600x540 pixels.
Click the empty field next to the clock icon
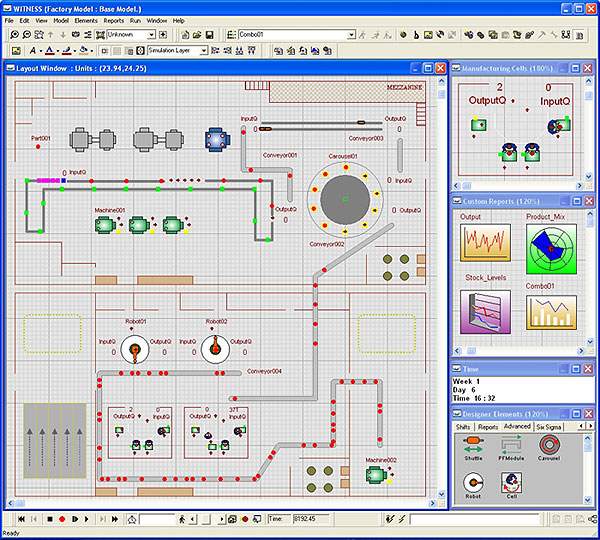click(157, 519)
